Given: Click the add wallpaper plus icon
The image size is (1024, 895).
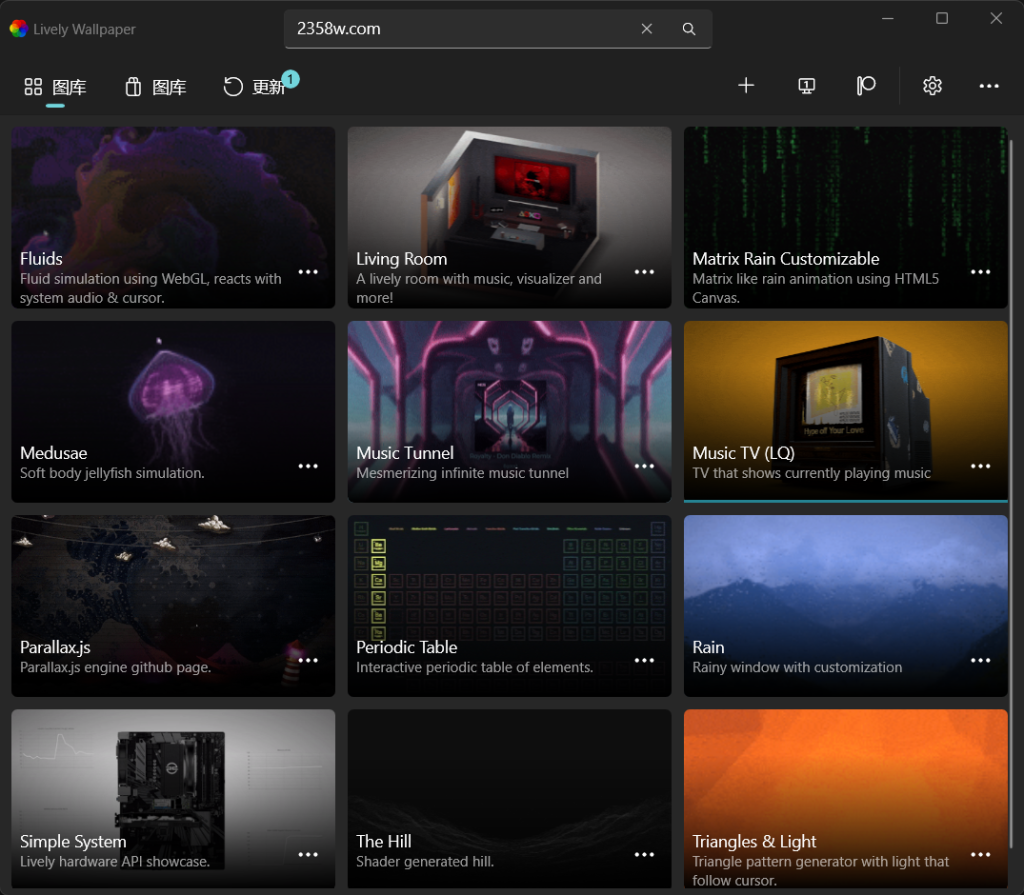Looking at the screenshot, I should click(x=745, y=86).
